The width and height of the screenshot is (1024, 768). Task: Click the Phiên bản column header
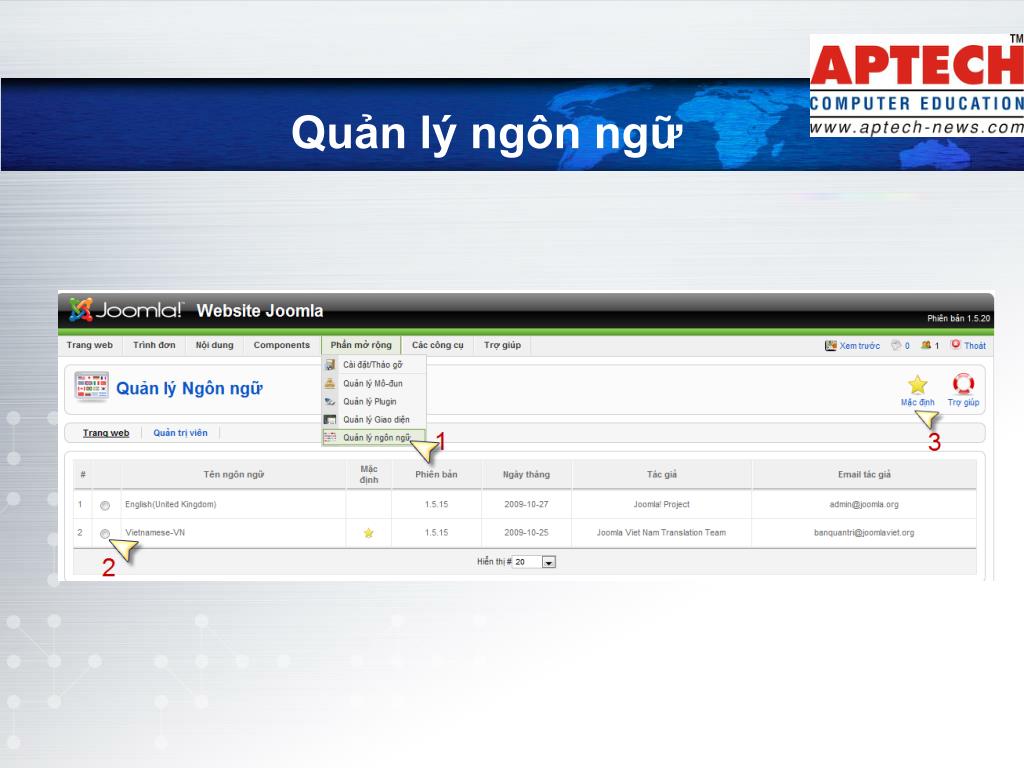[436, 474]
